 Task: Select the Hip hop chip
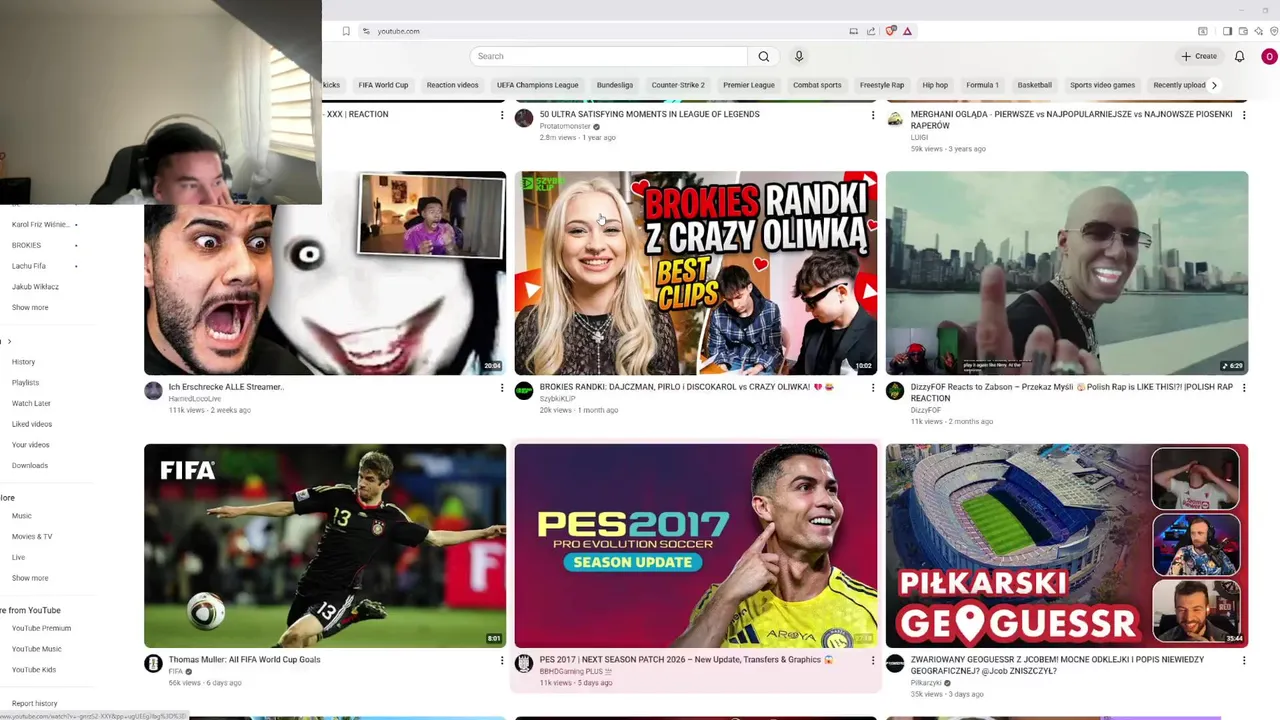click(935, 85)
